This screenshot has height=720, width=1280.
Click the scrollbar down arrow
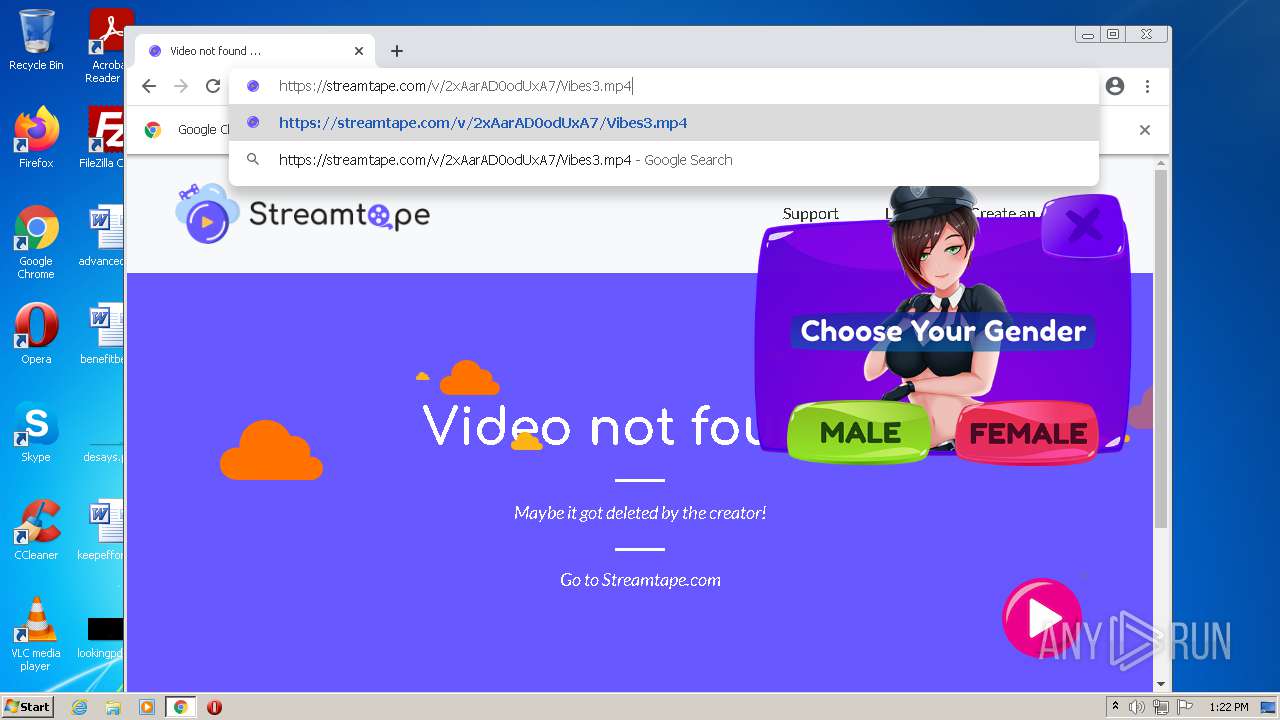1161,684
